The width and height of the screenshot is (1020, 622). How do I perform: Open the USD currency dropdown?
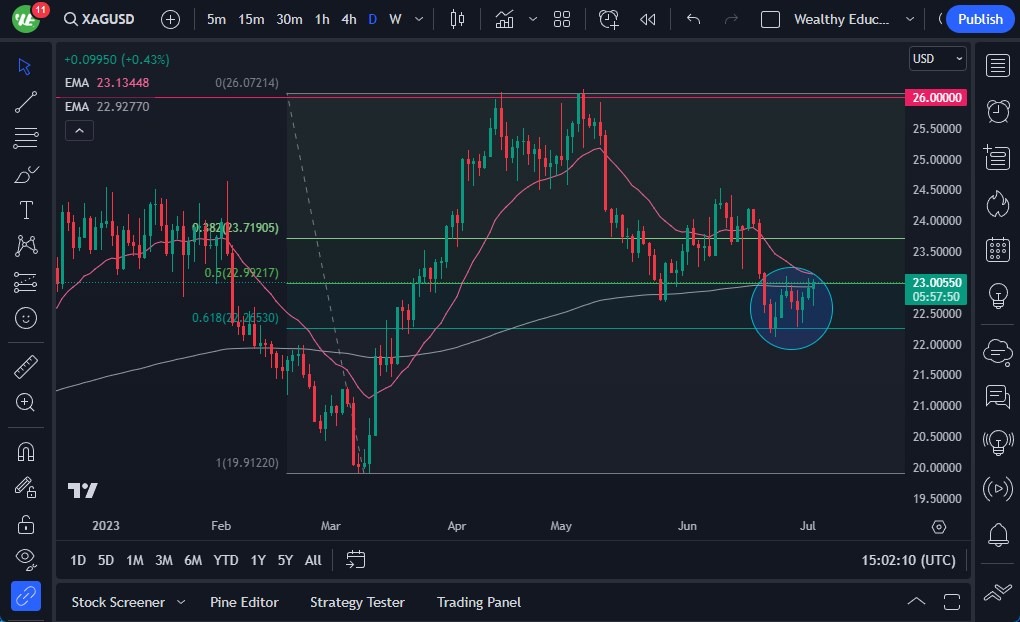[x=937, y=59]
